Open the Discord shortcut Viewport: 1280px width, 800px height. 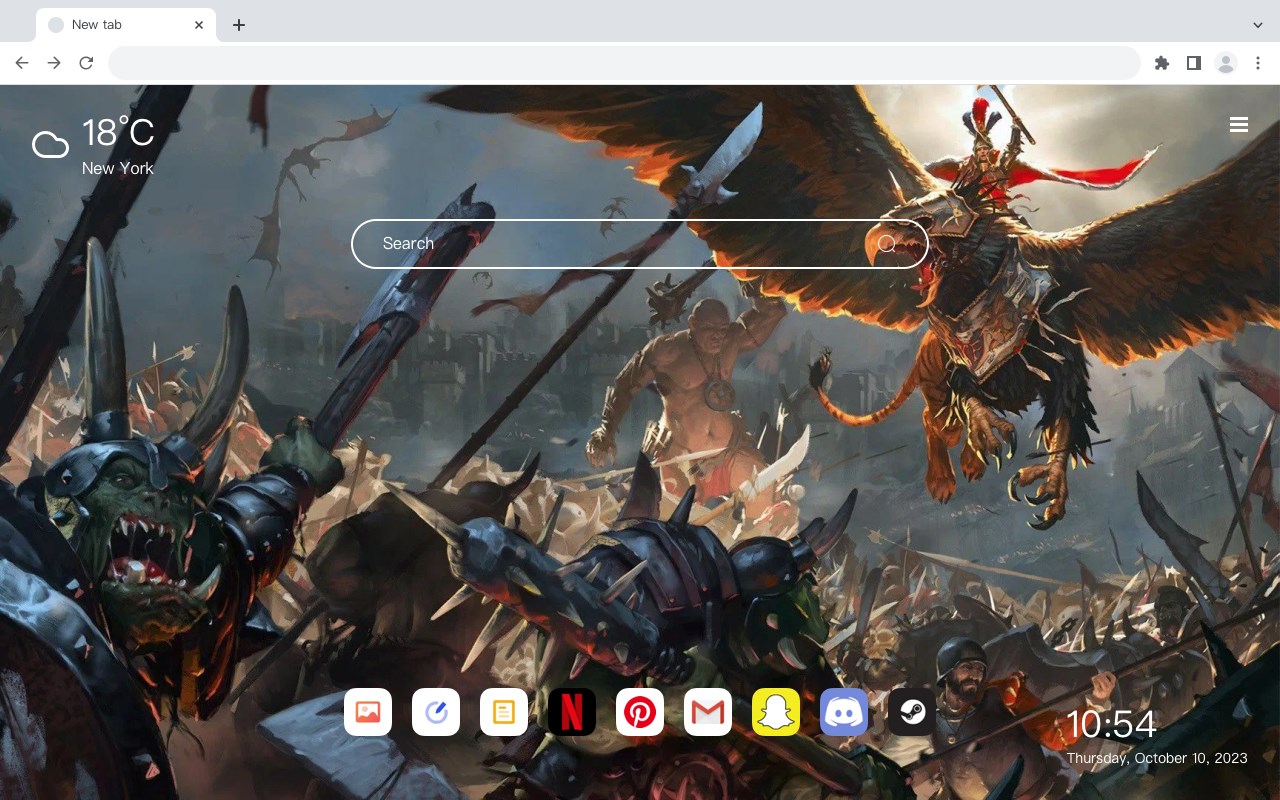(844, 712)
